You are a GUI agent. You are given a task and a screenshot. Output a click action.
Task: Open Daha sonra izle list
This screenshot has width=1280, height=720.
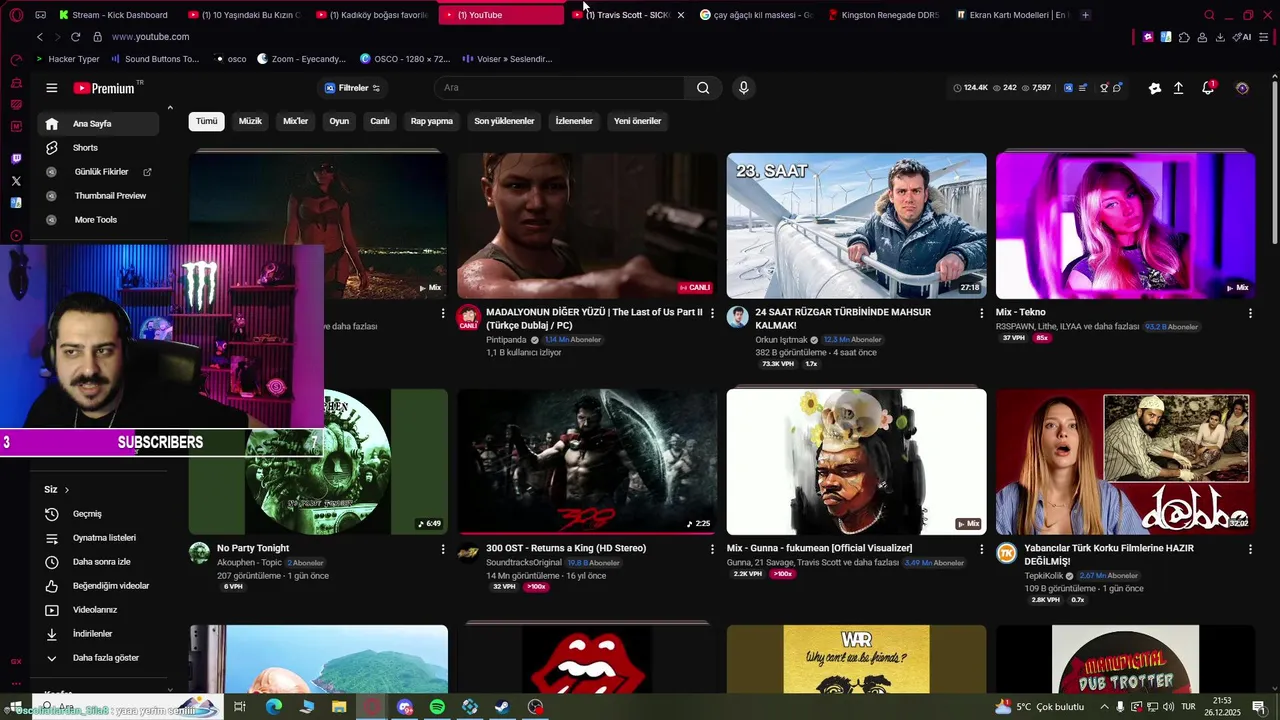pyautogui.click(x=98, y=562)
